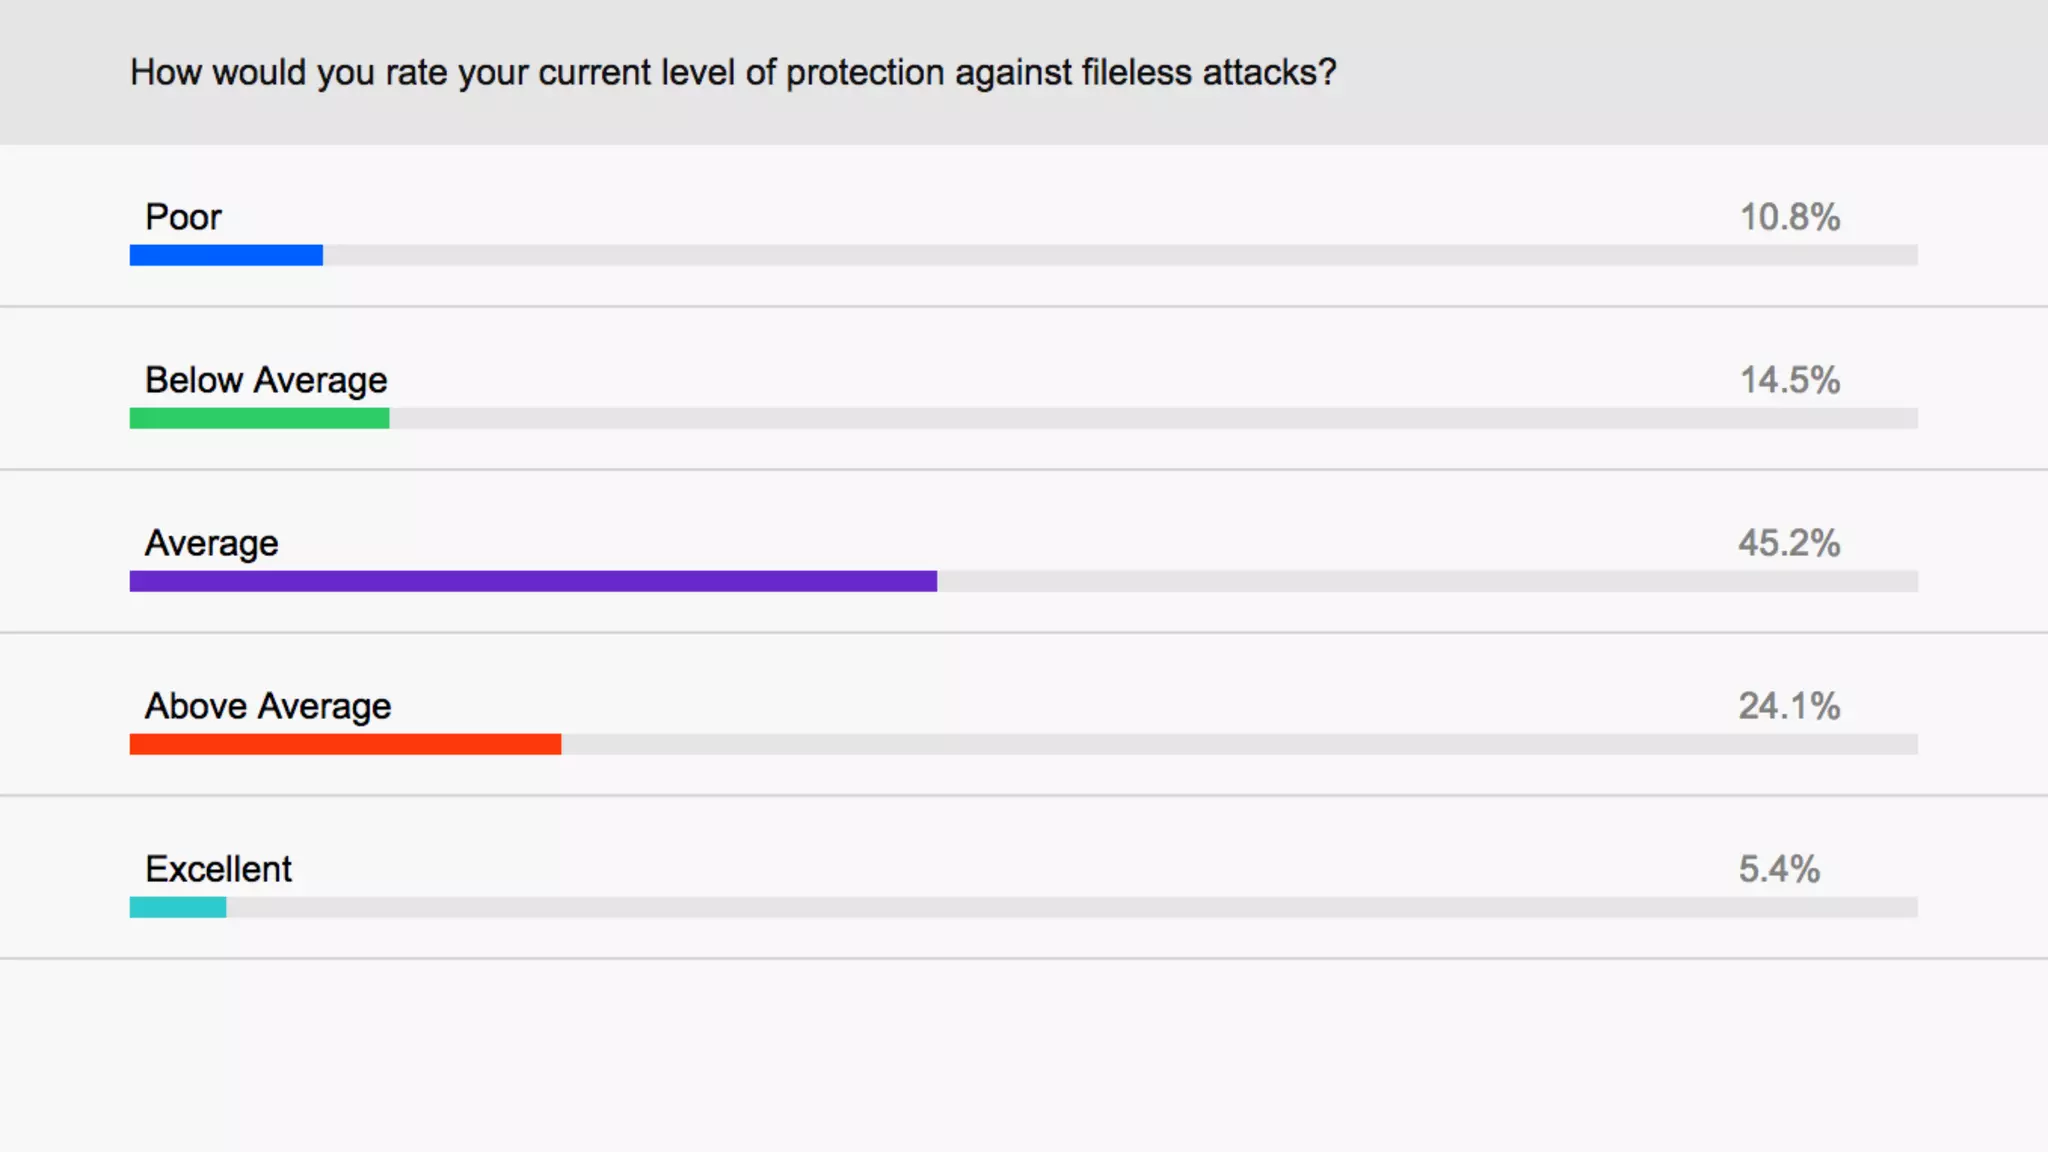Click the gray track of Average bar
The height and width of the screenshot is (1152, 2048).
1427,581
